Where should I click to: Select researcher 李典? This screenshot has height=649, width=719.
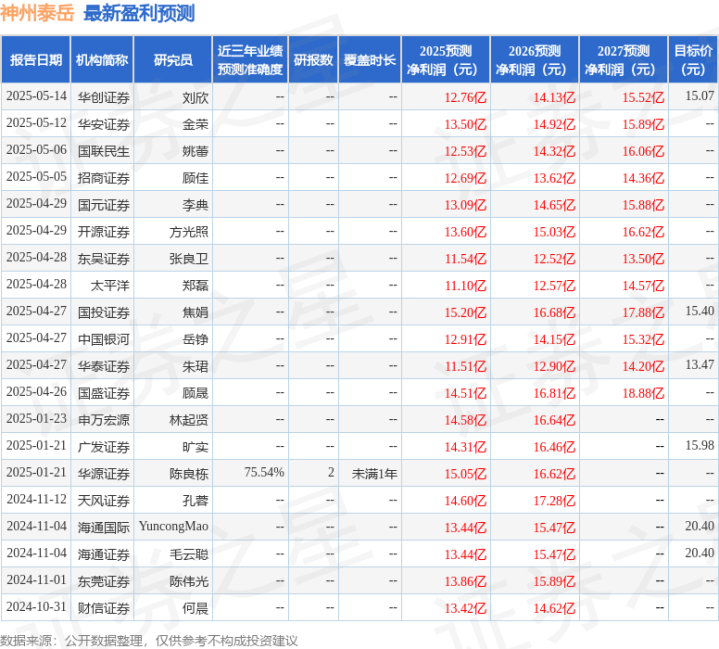pos(195,205)
